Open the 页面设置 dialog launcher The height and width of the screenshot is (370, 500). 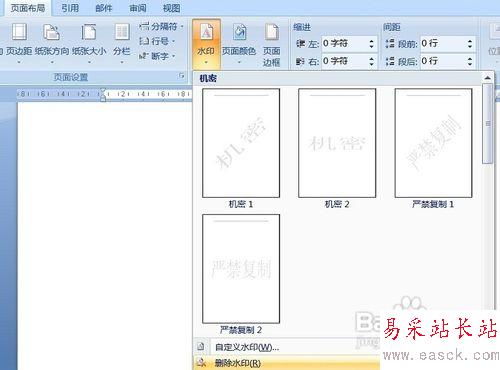[x=182, y=76]
